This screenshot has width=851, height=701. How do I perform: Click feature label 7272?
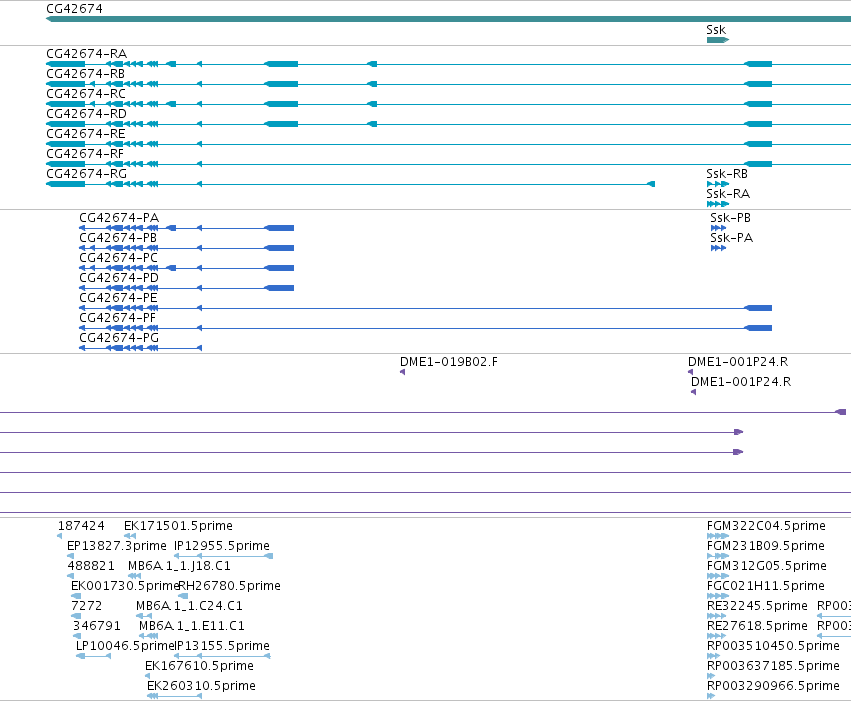click(x=86, y=606)
